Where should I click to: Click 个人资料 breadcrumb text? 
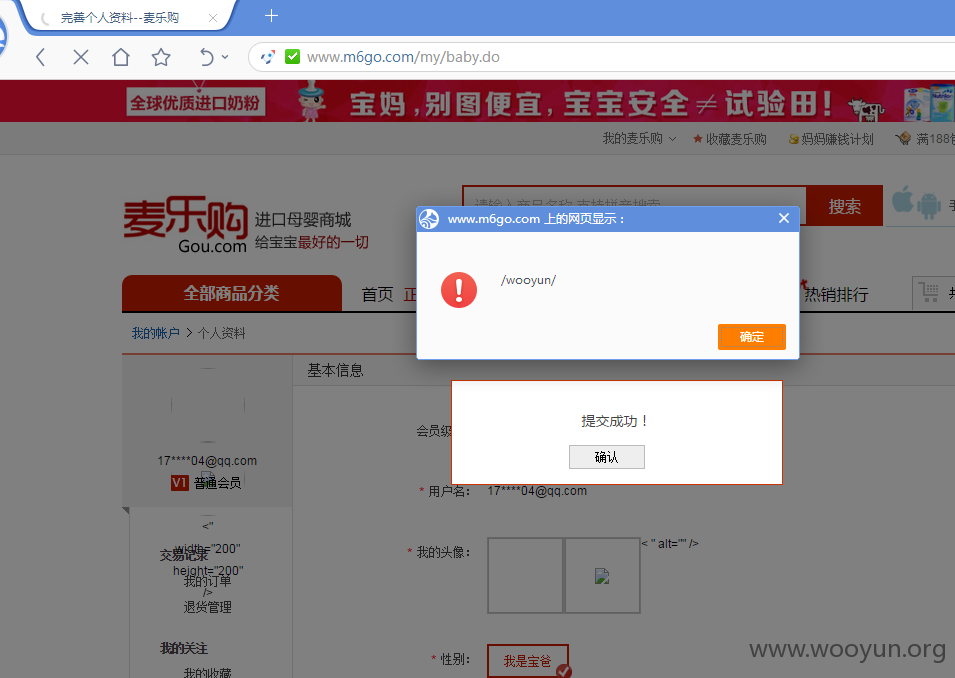tap(221, 333)
